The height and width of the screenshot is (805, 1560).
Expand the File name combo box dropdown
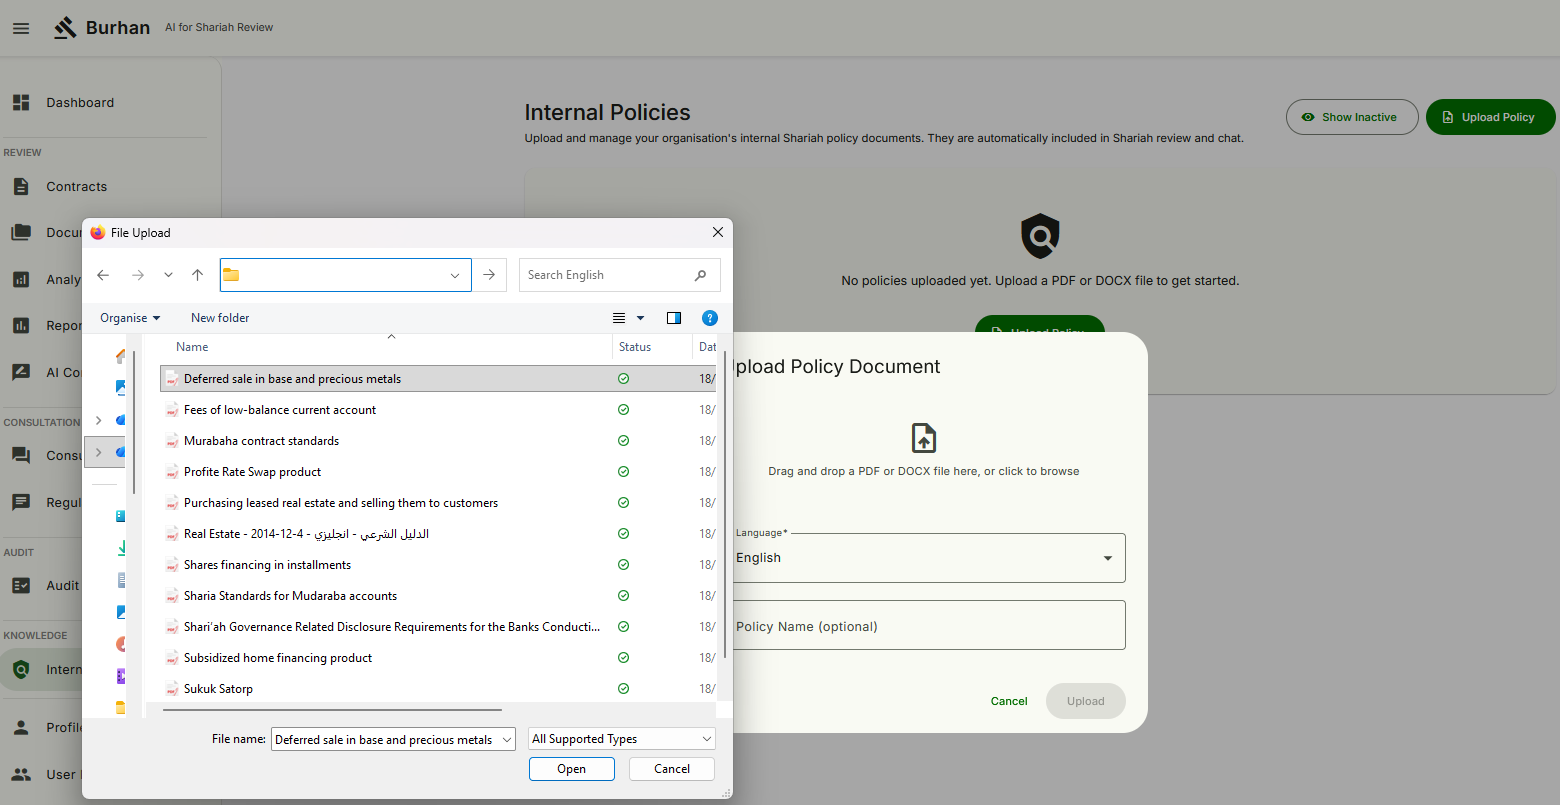(506, 739)
